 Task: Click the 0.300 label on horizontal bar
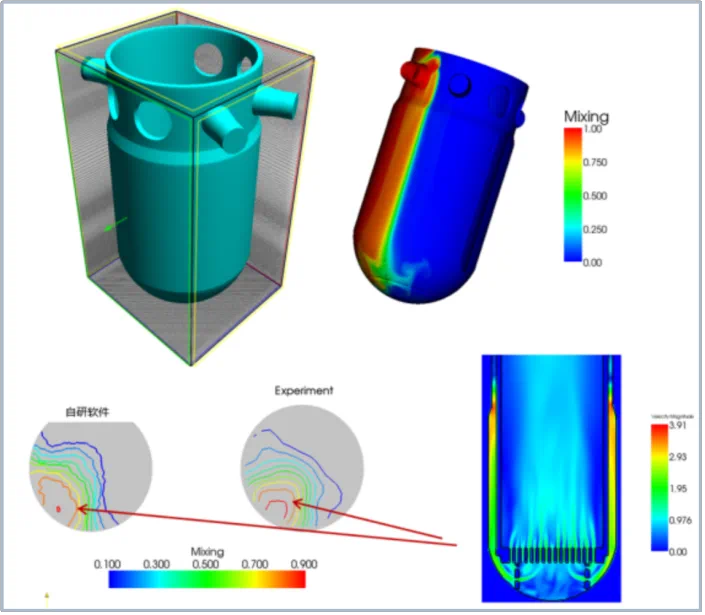tap(157, 565)
